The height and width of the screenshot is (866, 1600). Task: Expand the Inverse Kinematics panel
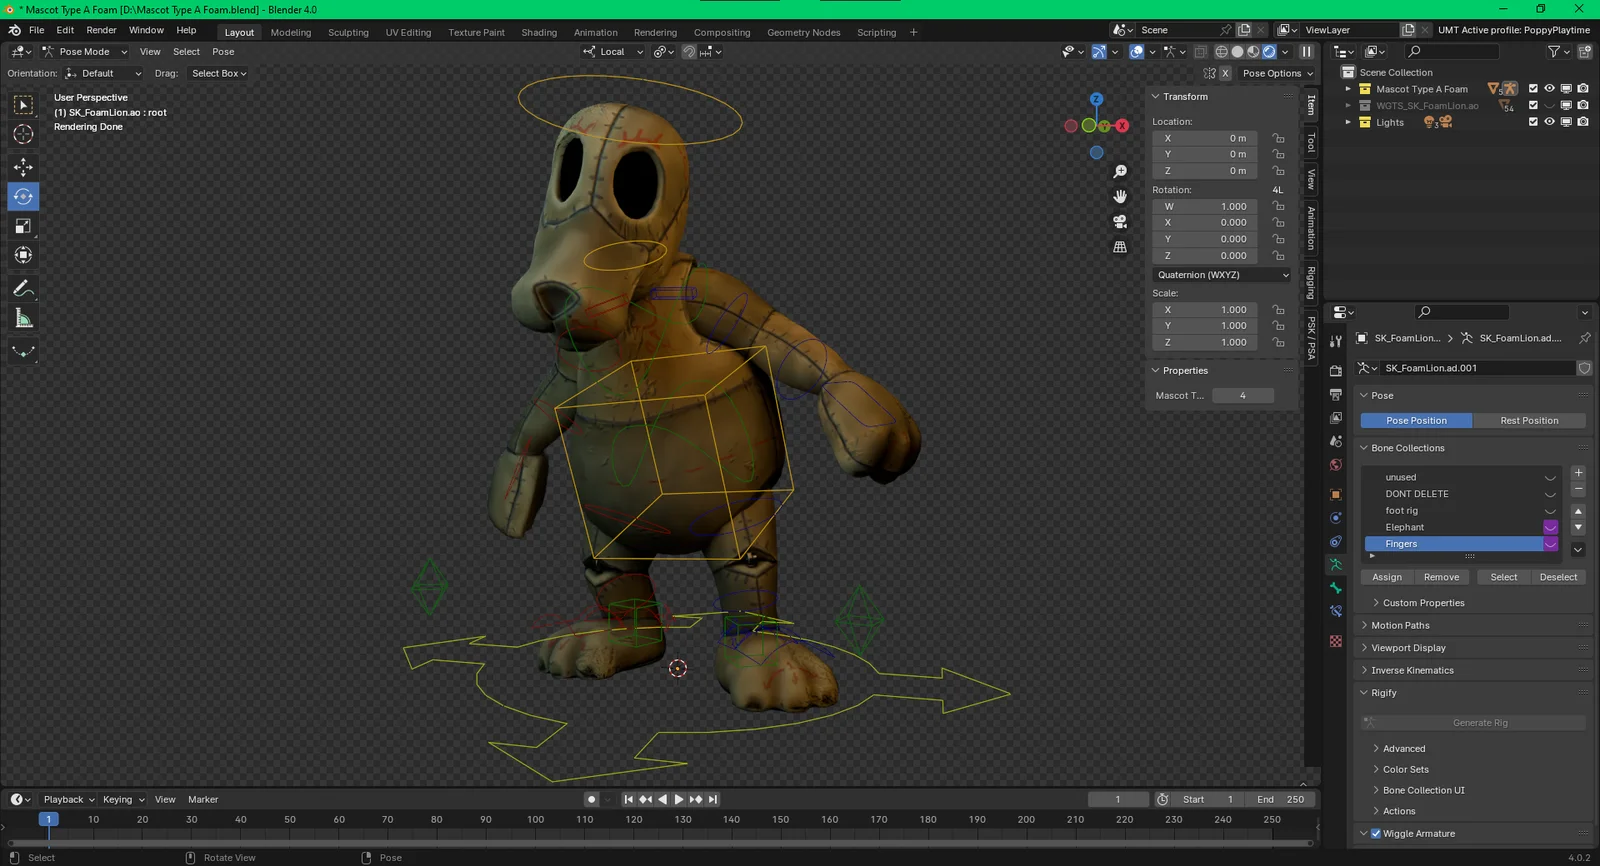[x=1412, y=671]
